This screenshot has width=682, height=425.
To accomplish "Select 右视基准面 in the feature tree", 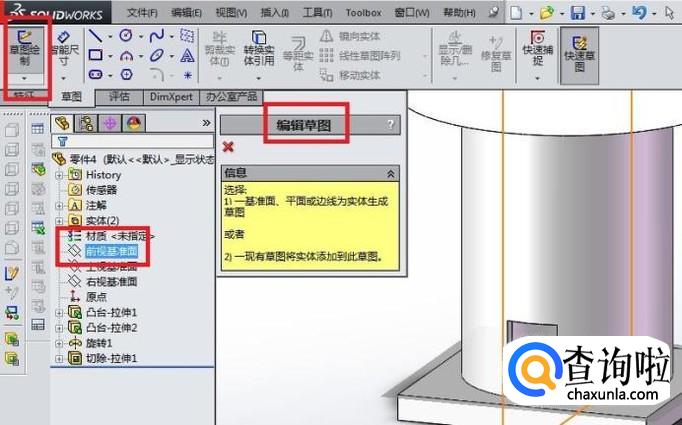I will pos(112,282).
